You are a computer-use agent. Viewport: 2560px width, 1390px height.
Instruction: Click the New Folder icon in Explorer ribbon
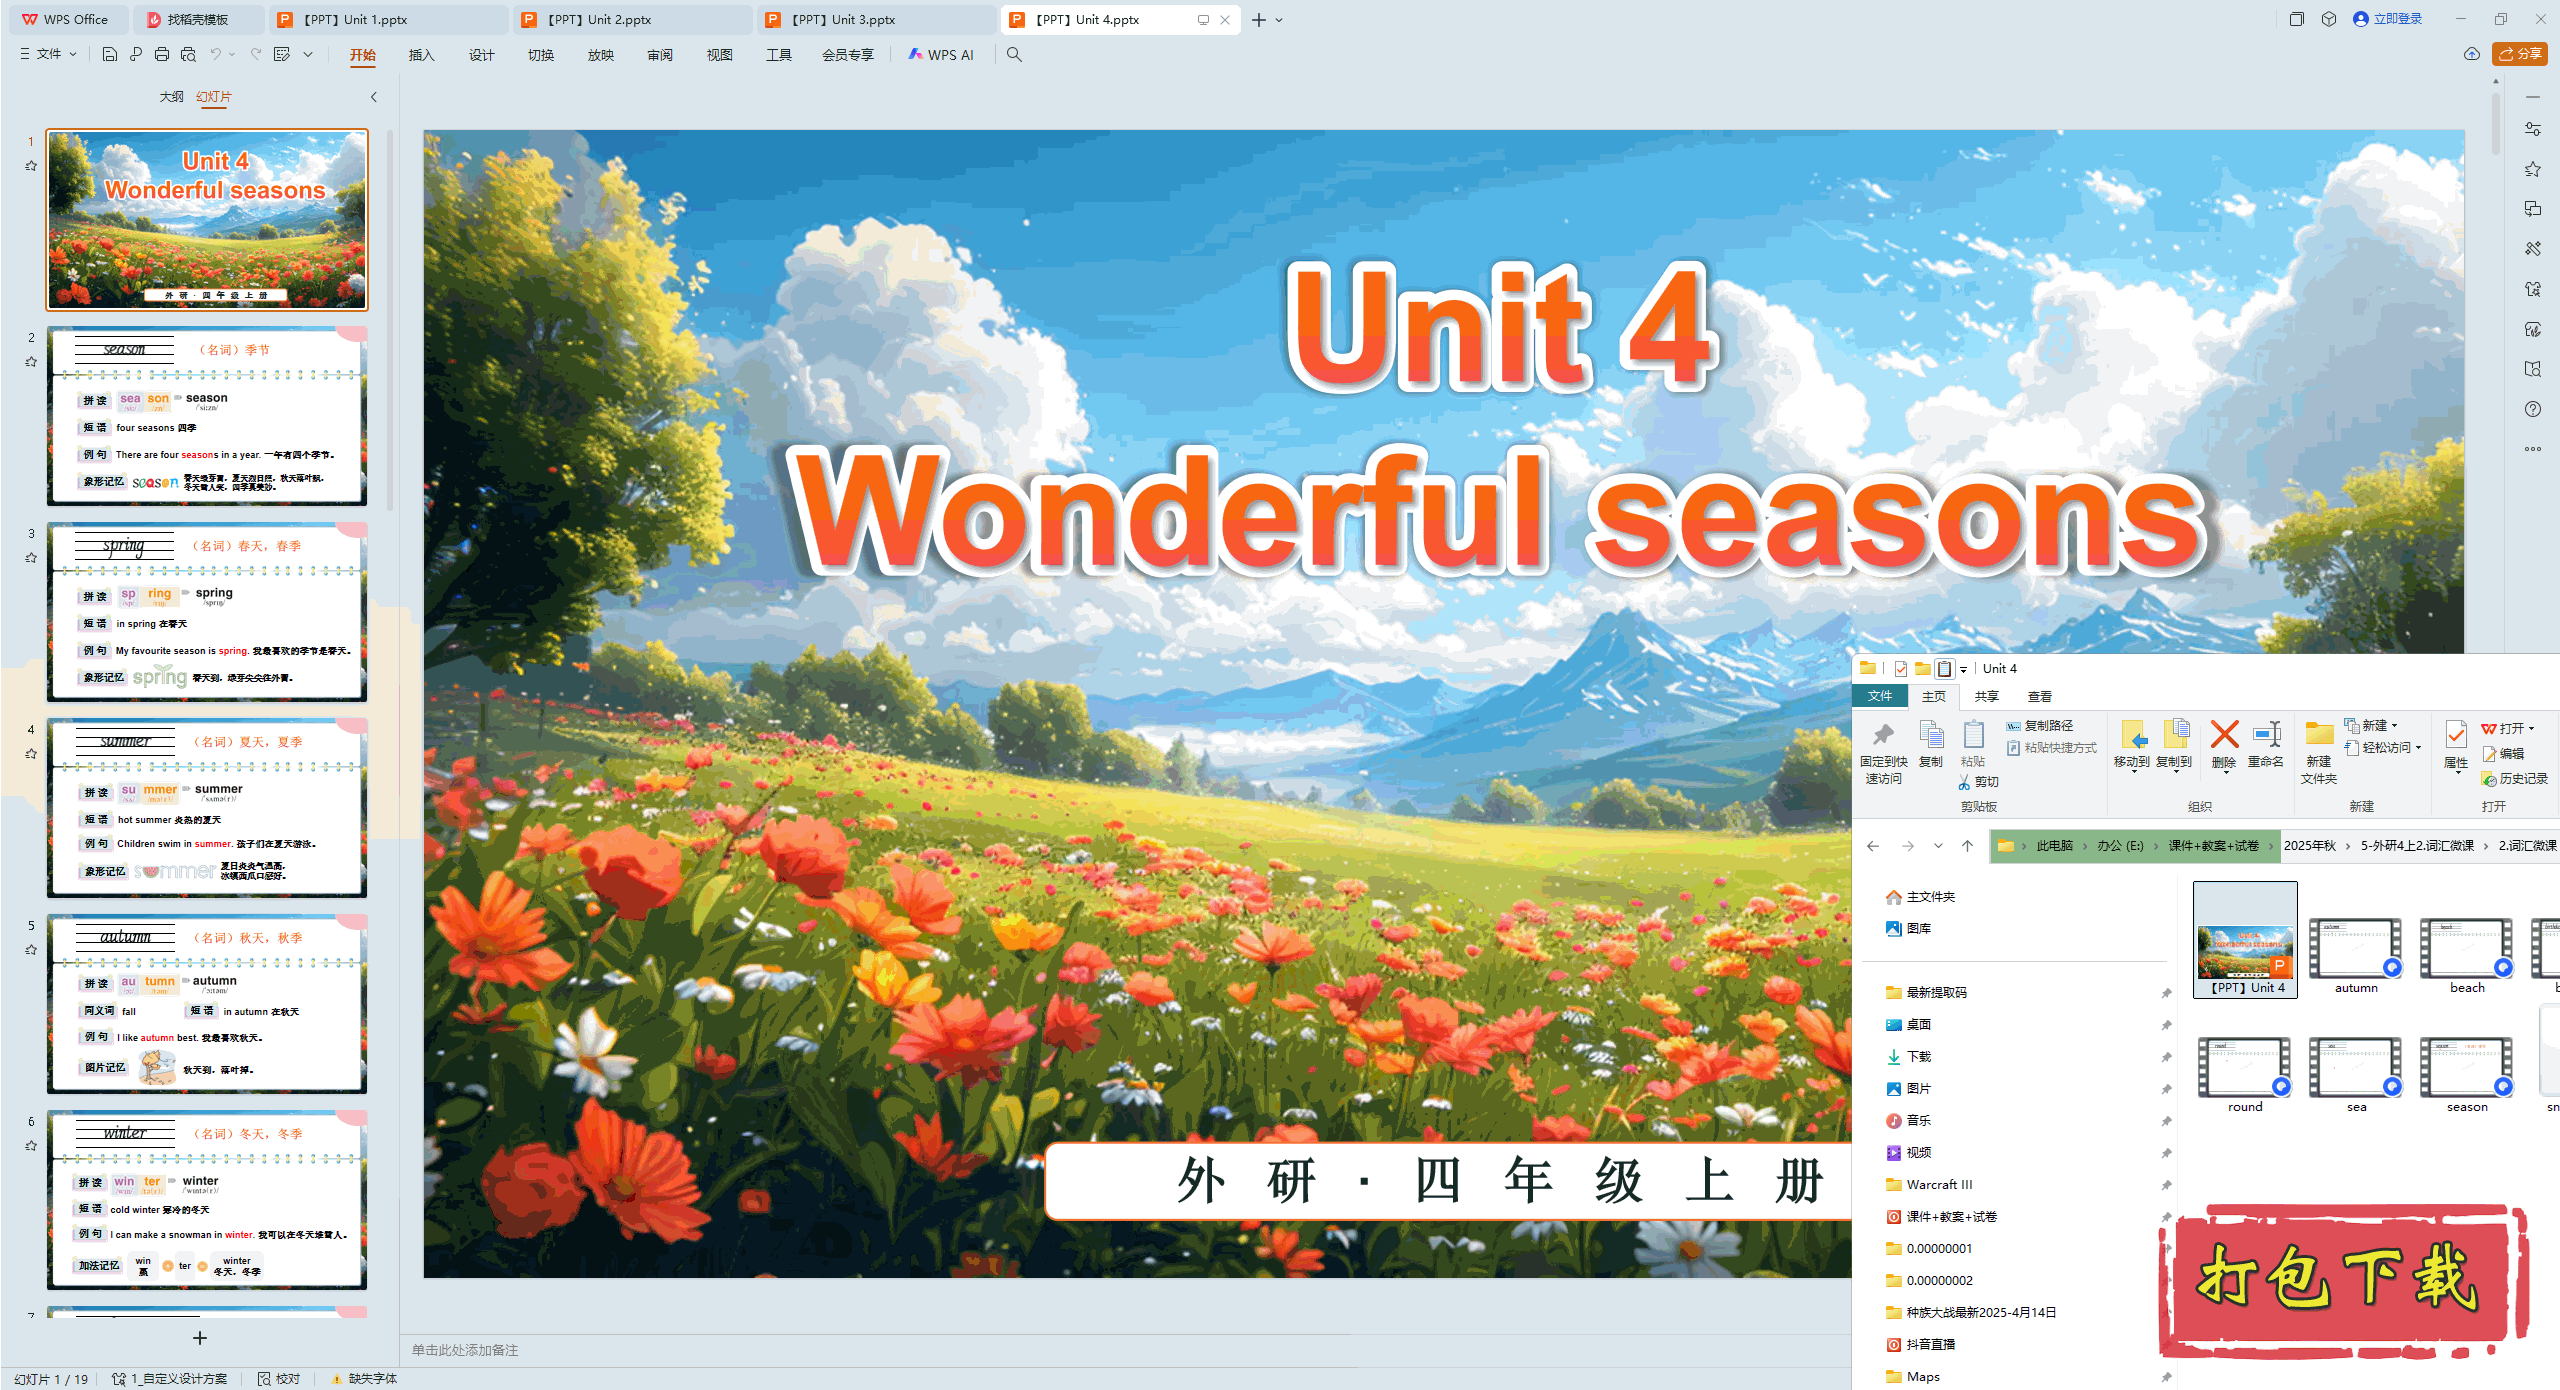coord(2319,735)
